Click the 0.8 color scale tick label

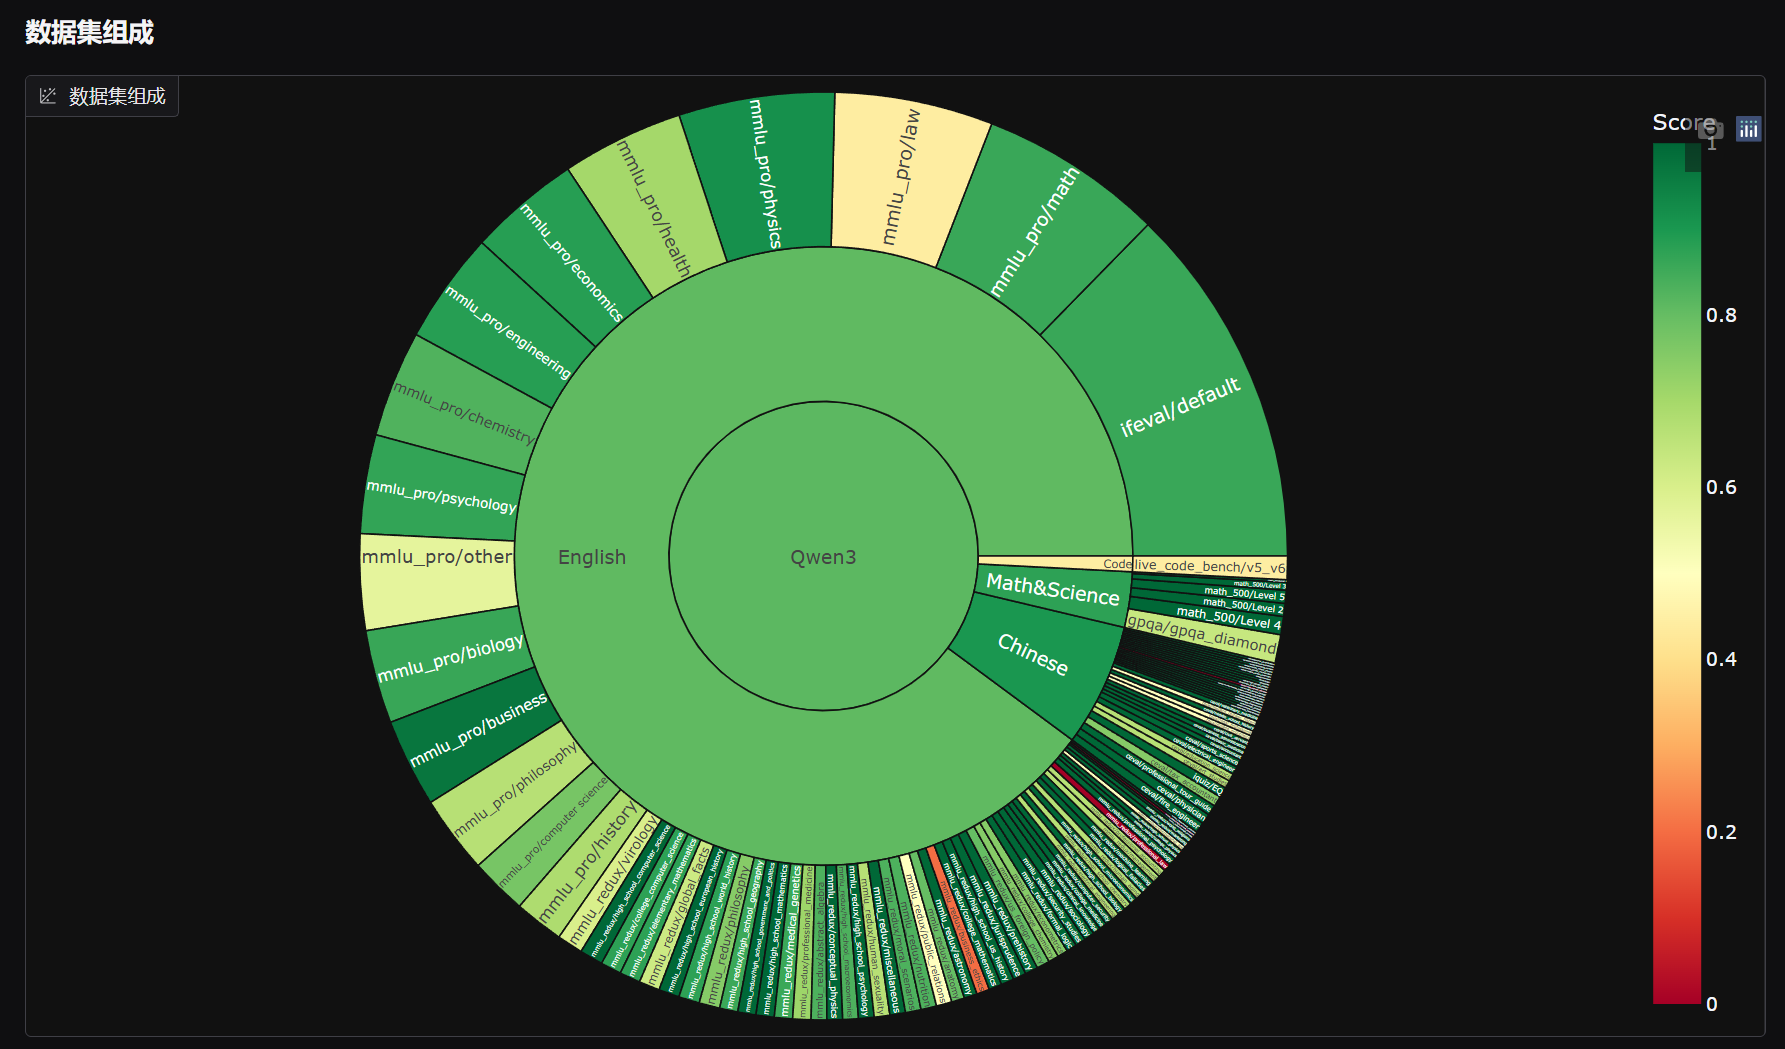point(1721,315)
